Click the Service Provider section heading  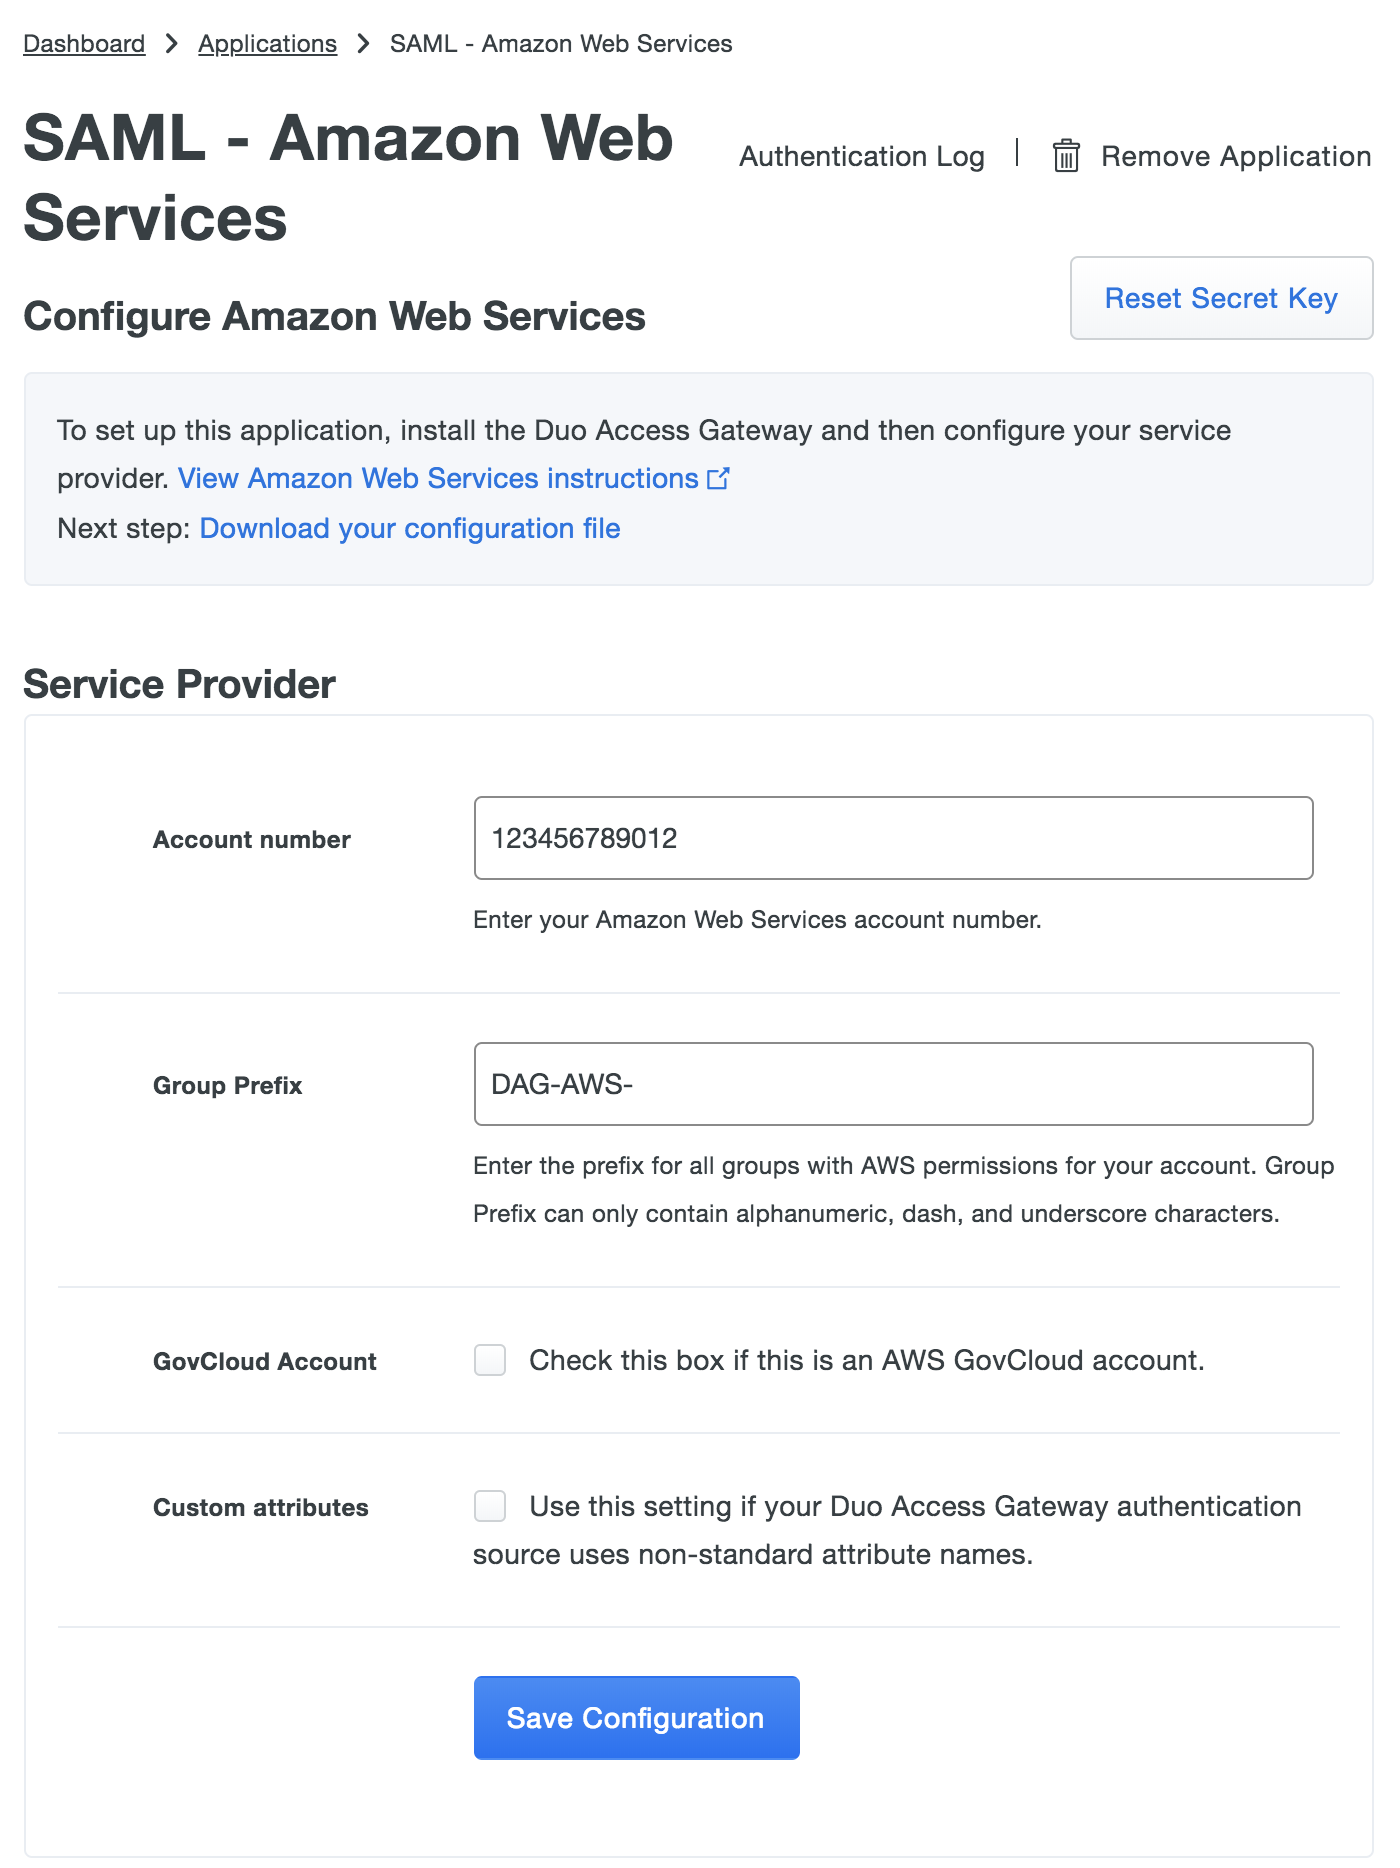click(180, 684)
